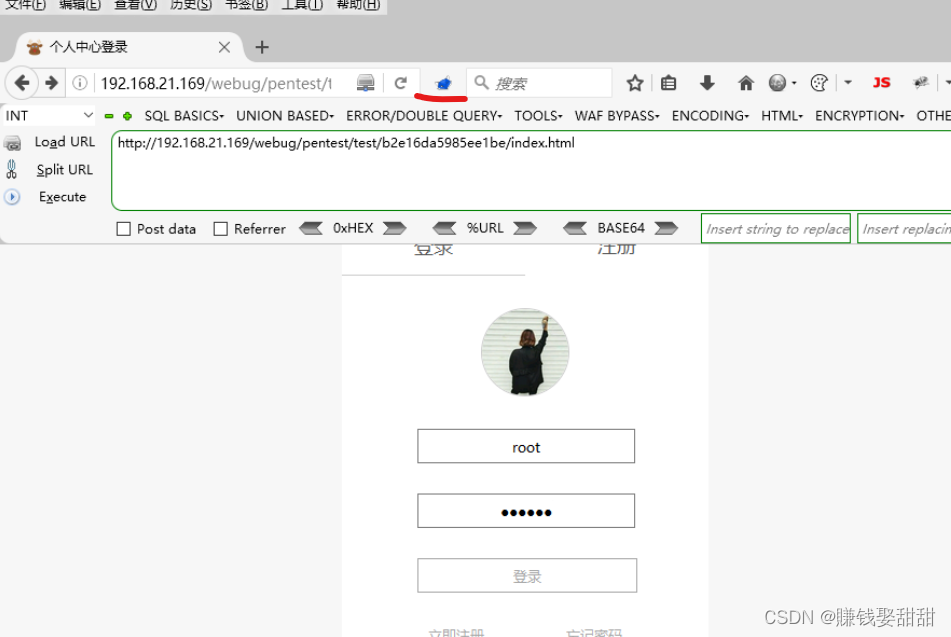
Task: Toggle the red JS icon
Action: (881, 83)
